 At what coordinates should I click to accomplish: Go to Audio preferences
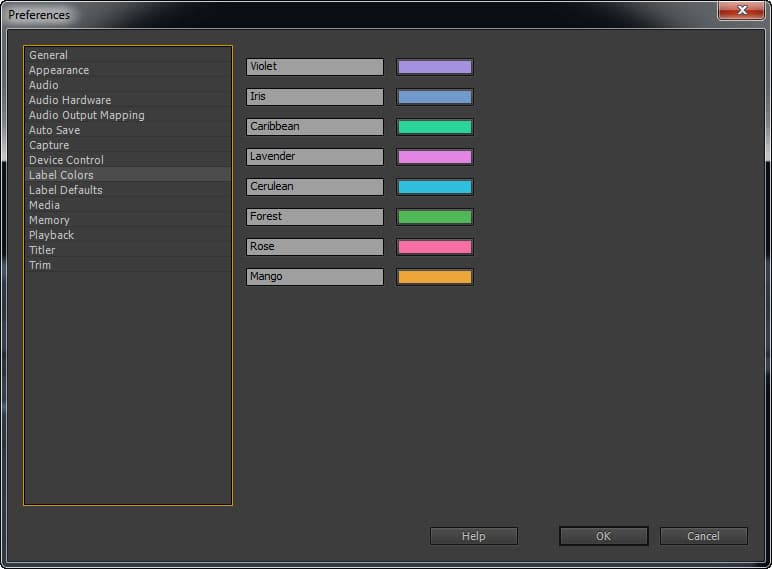(x=128, y=85)
